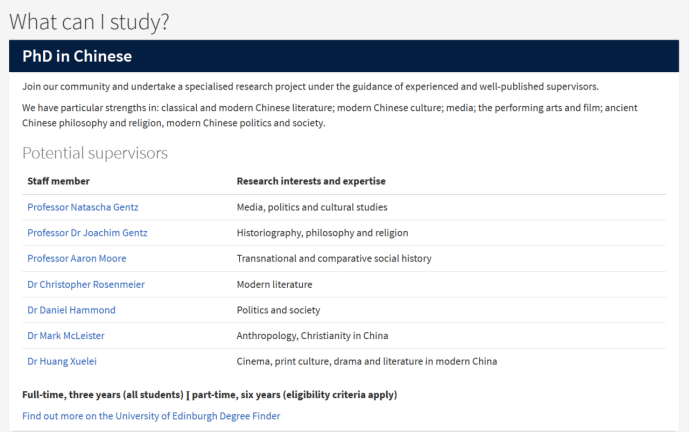The width and height of the screenshot is (689, 433).
Task: Open Dr Mark McLeister's profile
Action: click(x=66, y=336)
